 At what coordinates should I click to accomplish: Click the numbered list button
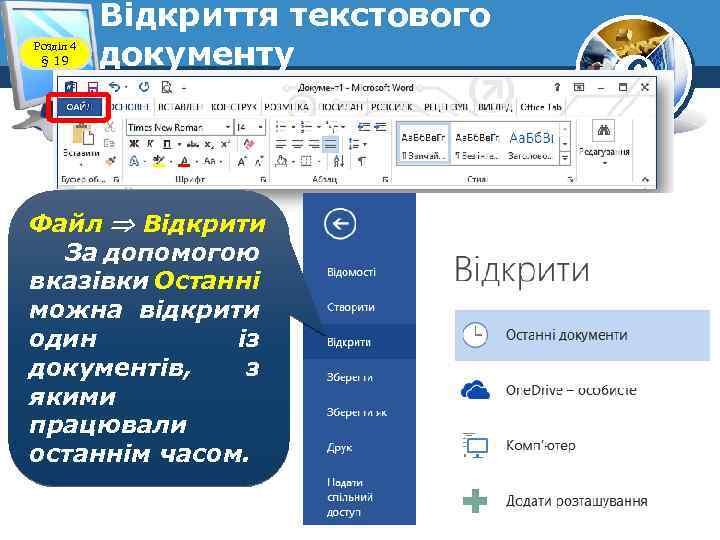tap(305, 126)
